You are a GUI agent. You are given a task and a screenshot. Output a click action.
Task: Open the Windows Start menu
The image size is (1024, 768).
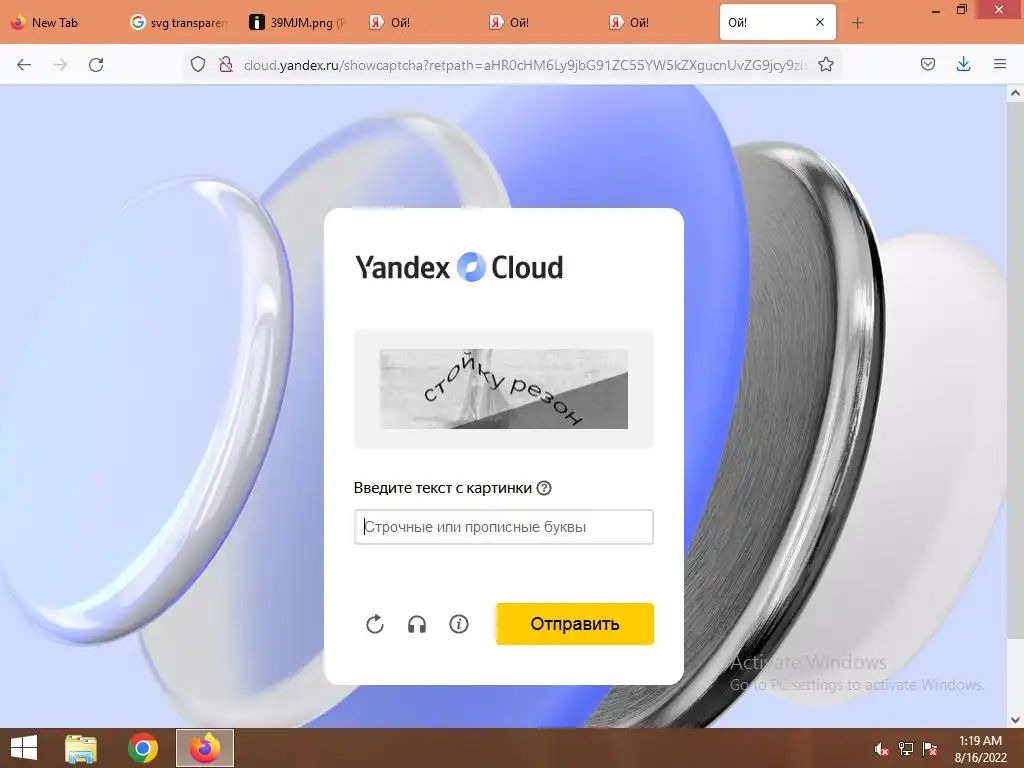pos(24,748)
